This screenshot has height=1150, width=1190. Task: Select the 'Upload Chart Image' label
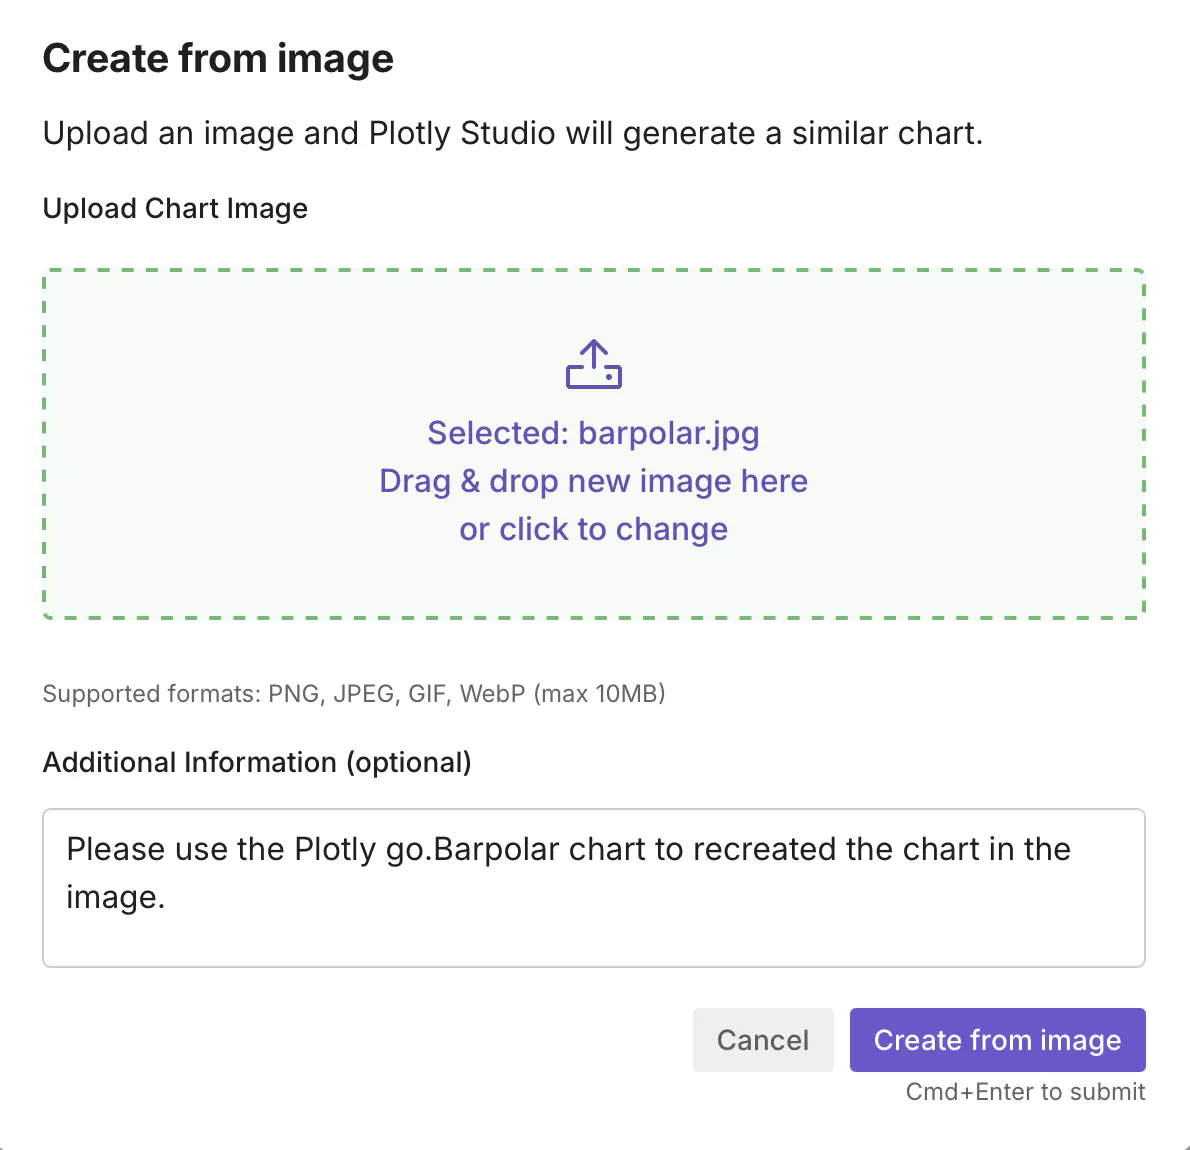[174, 208]
